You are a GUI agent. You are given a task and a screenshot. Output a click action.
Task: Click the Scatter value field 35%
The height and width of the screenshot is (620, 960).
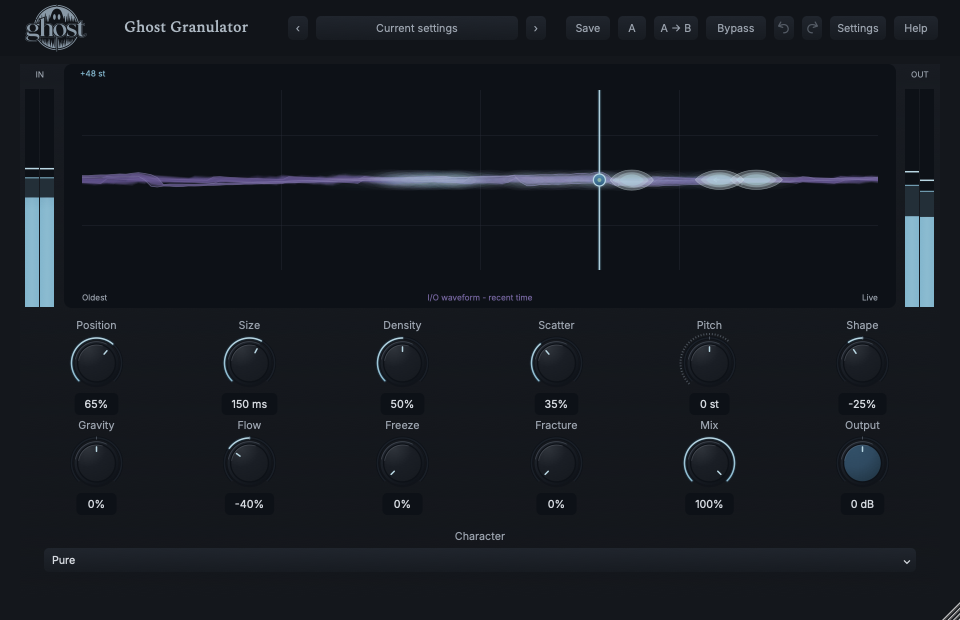[556, 404]
